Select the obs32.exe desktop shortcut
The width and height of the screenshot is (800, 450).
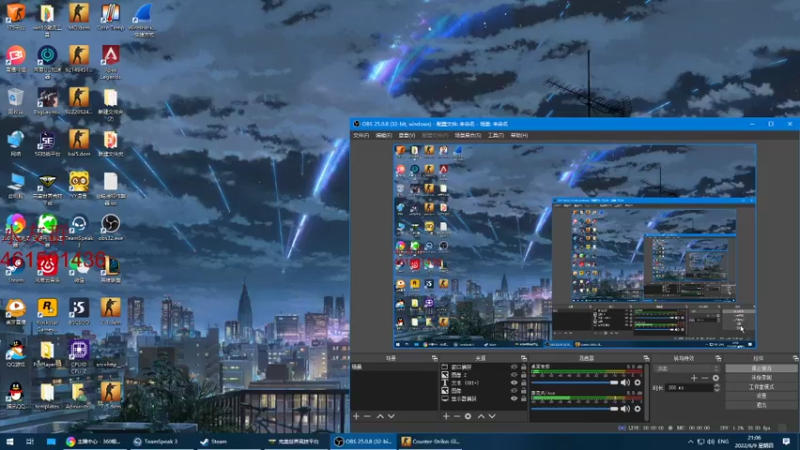tap(110, 228)
